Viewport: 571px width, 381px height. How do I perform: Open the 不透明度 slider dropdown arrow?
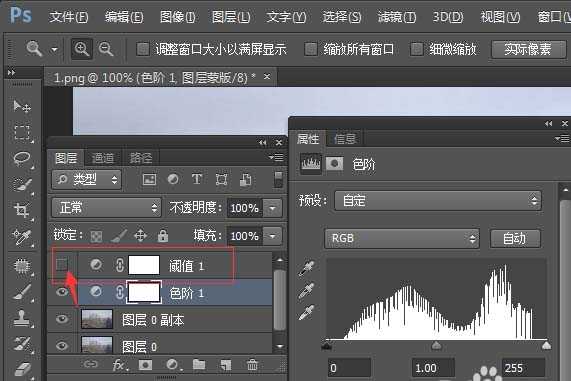272,208
